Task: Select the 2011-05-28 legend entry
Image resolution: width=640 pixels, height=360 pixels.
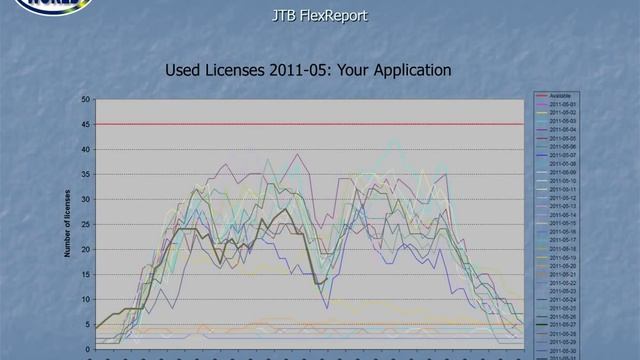Action: click(x=556, y=334)
